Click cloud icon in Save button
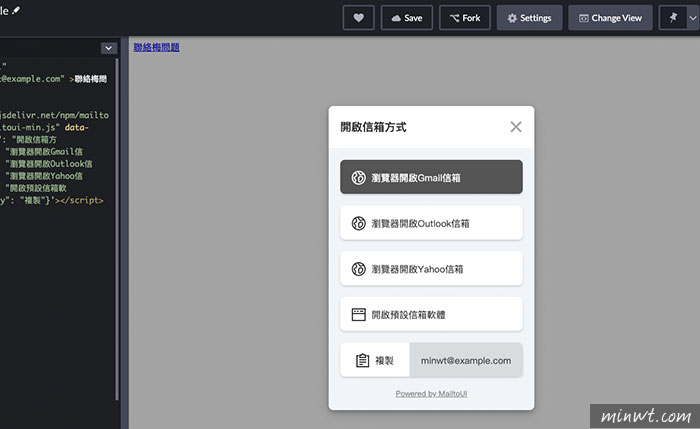 [396, 18]
